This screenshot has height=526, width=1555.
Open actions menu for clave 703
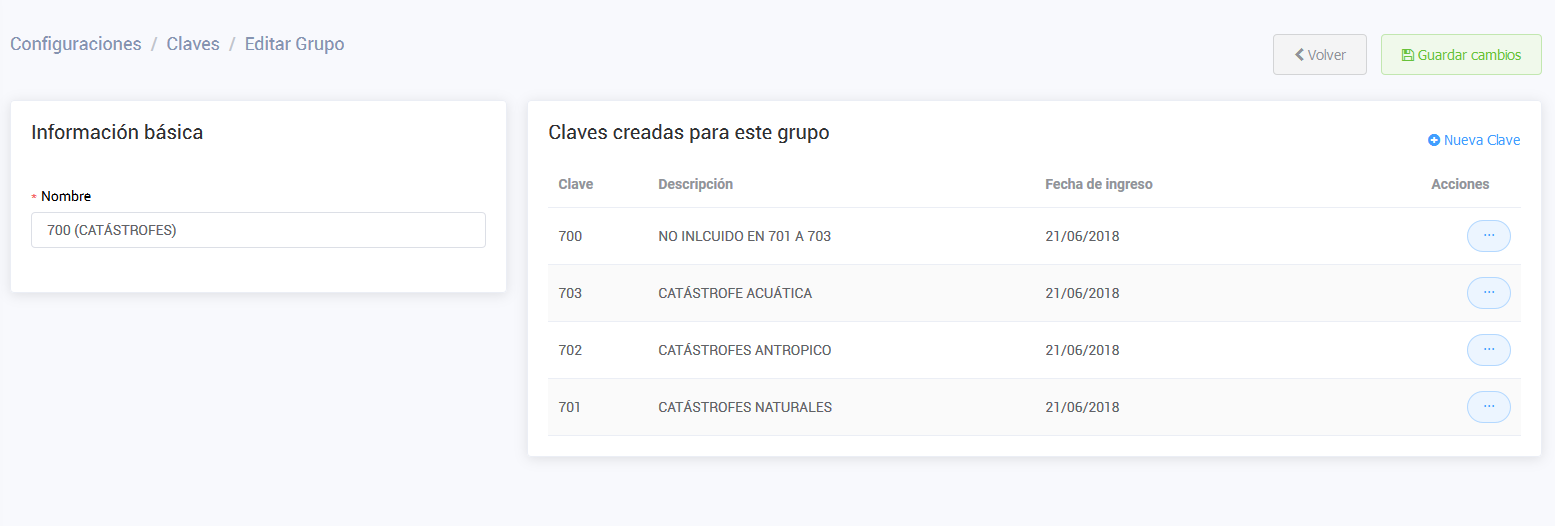1488,293
